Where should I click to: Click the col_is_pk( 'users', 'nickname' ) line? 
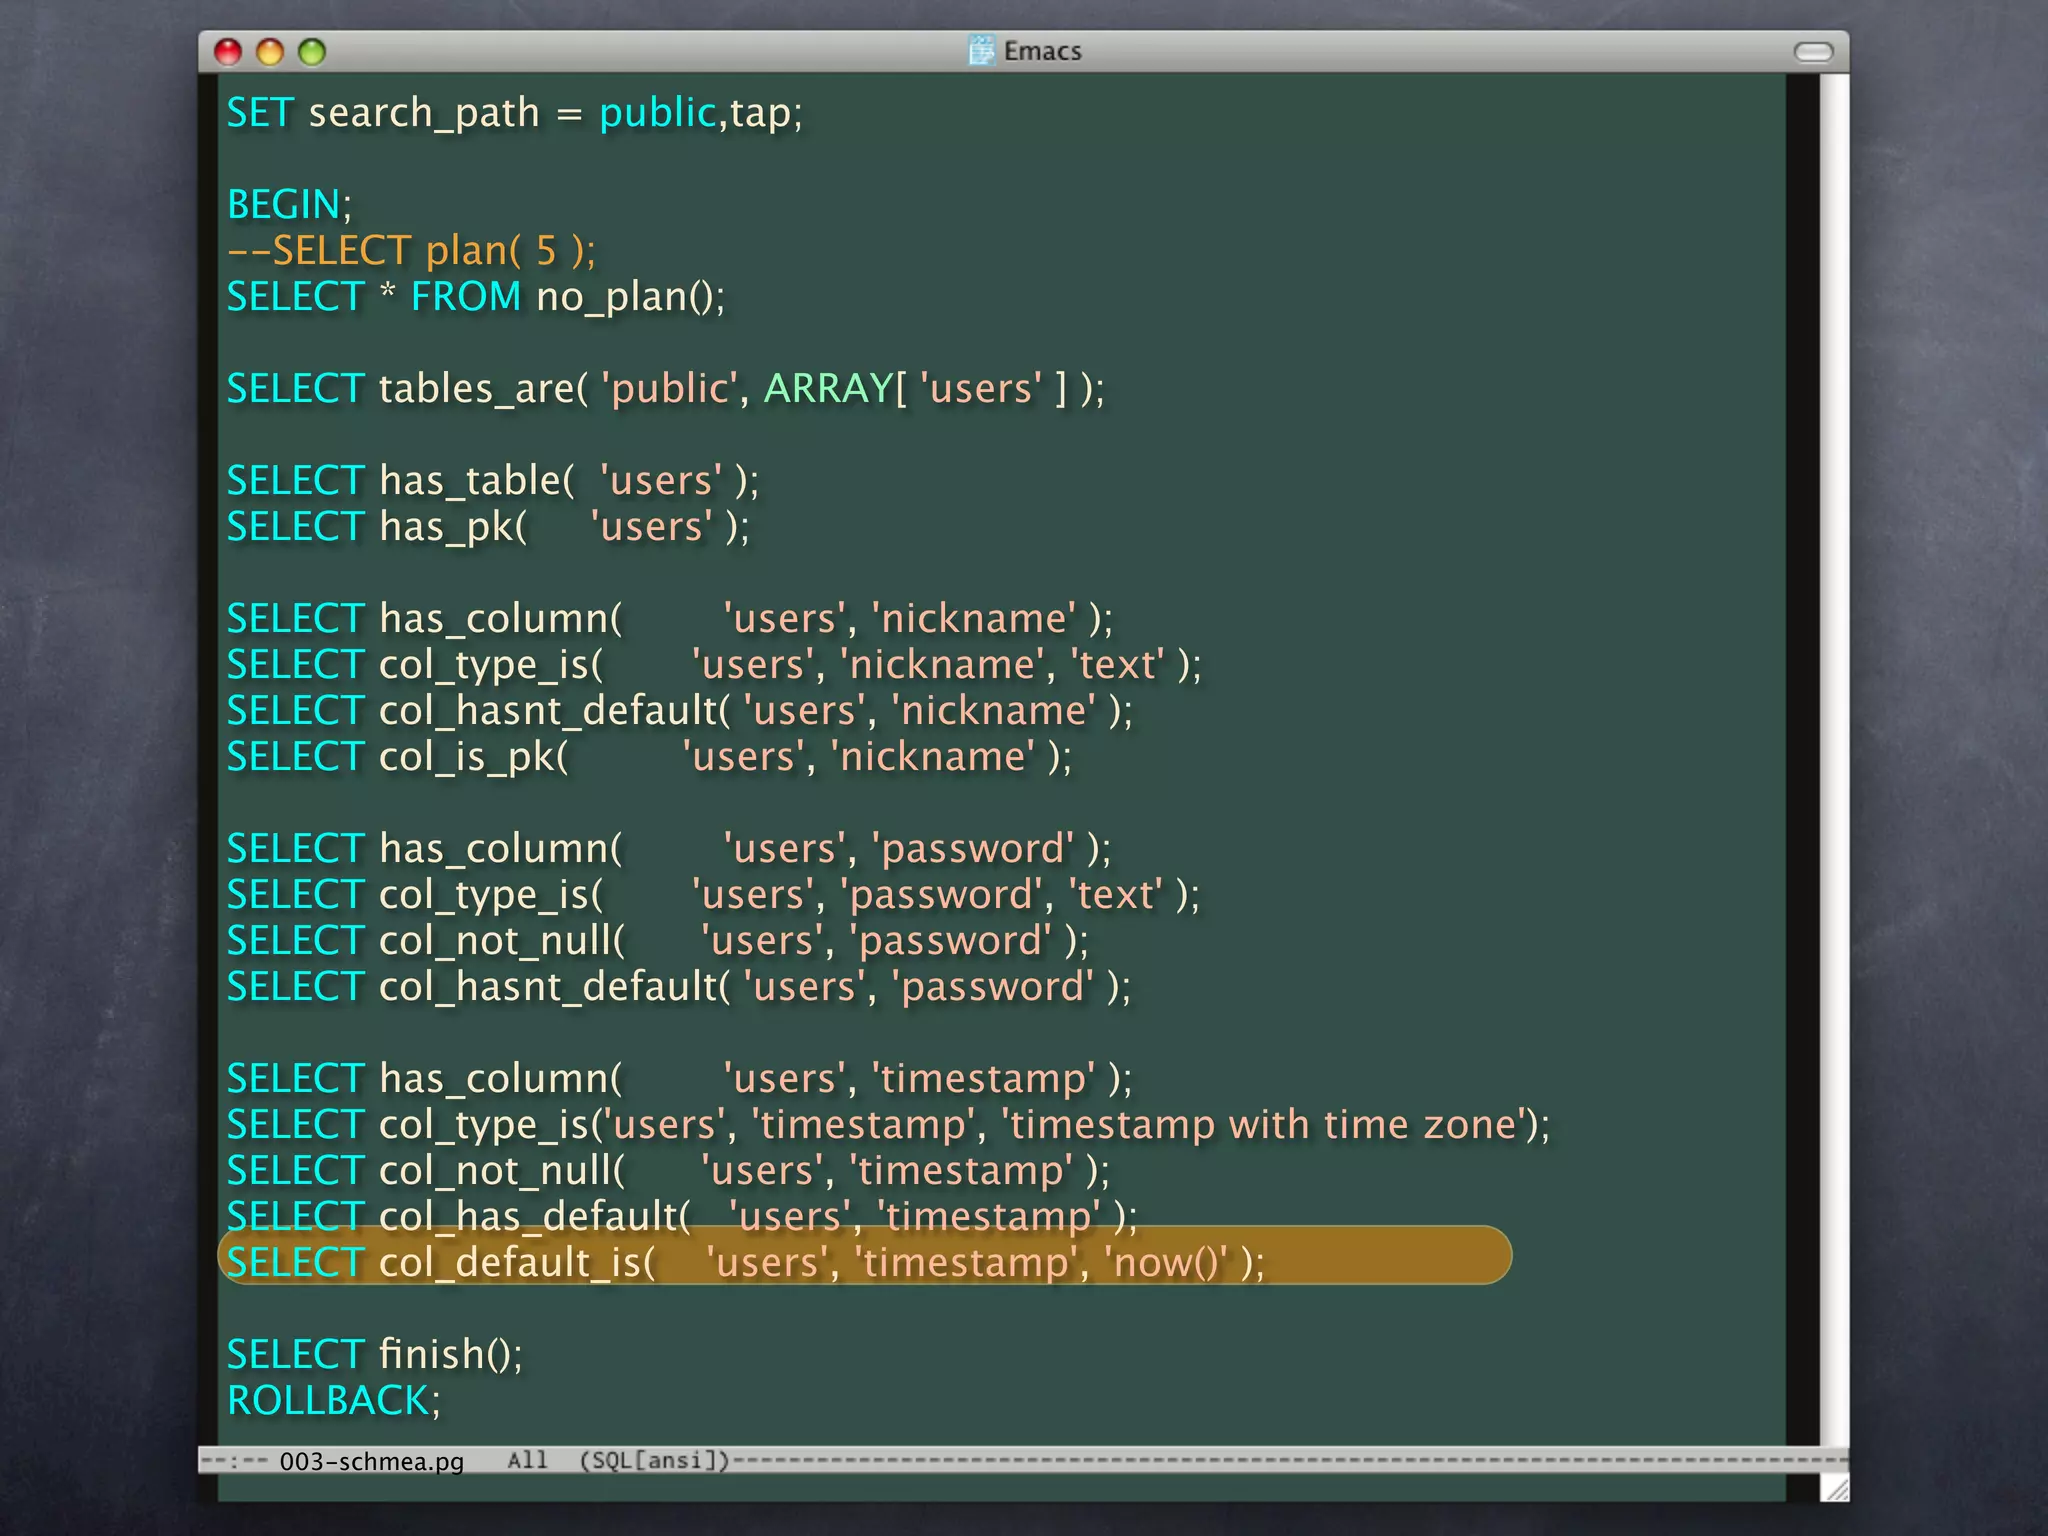(x=649, y=757)
